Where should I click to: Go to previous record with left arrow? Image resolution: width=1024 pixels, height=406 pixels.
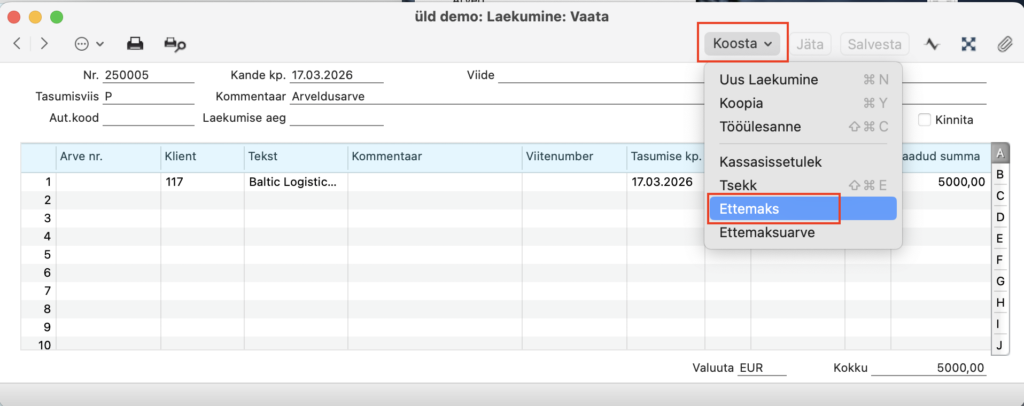pyautogui.click(x=17, y=44)
